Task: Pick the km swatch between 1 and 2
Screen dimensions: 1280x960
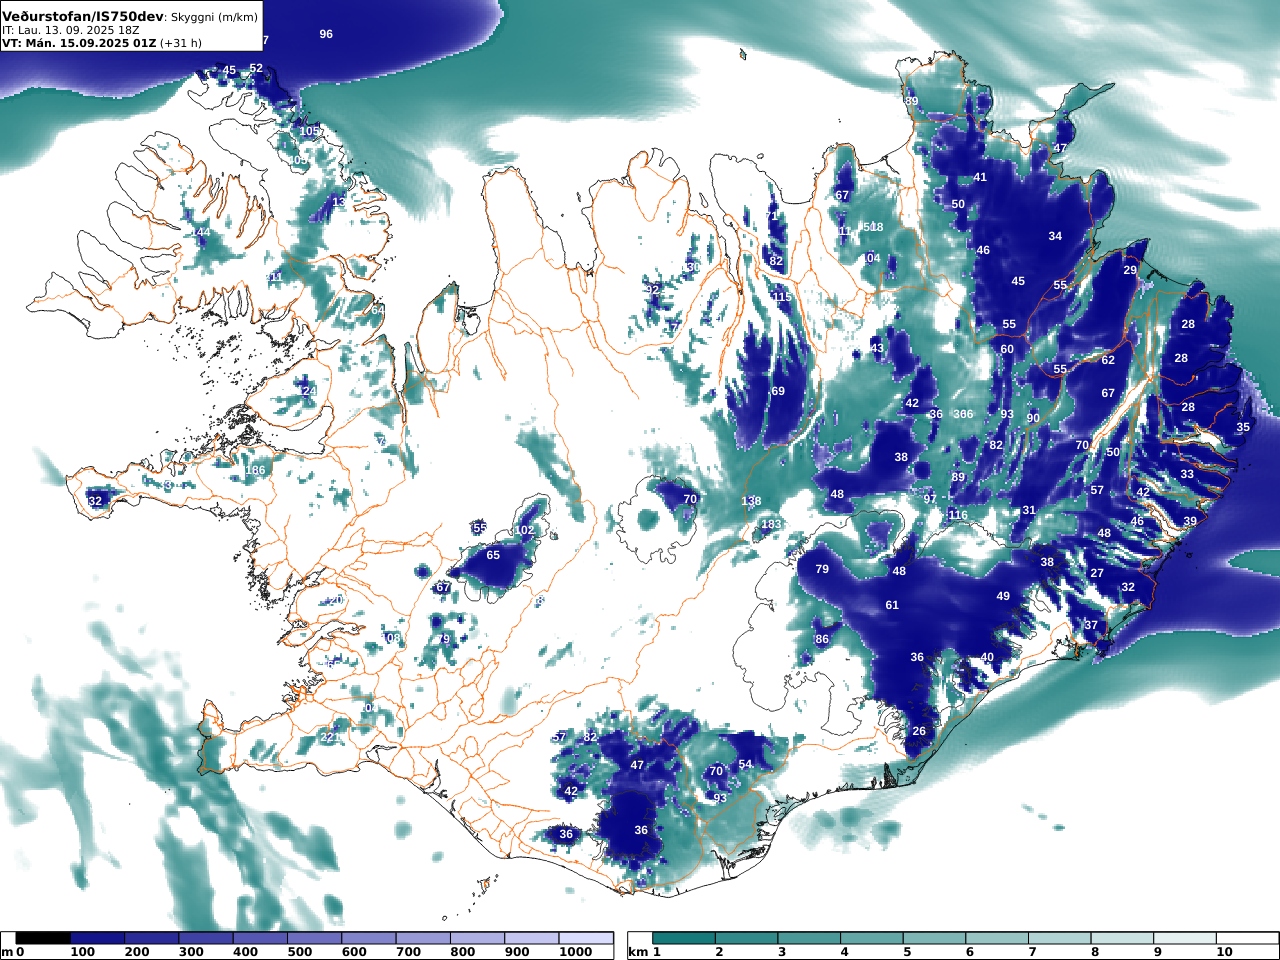Action: (x=684, y=938)
